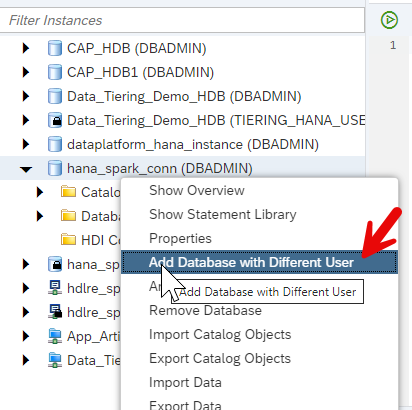Click the Filter Instances search field
The width and height of the screenshot is (412, 410).
182,20
